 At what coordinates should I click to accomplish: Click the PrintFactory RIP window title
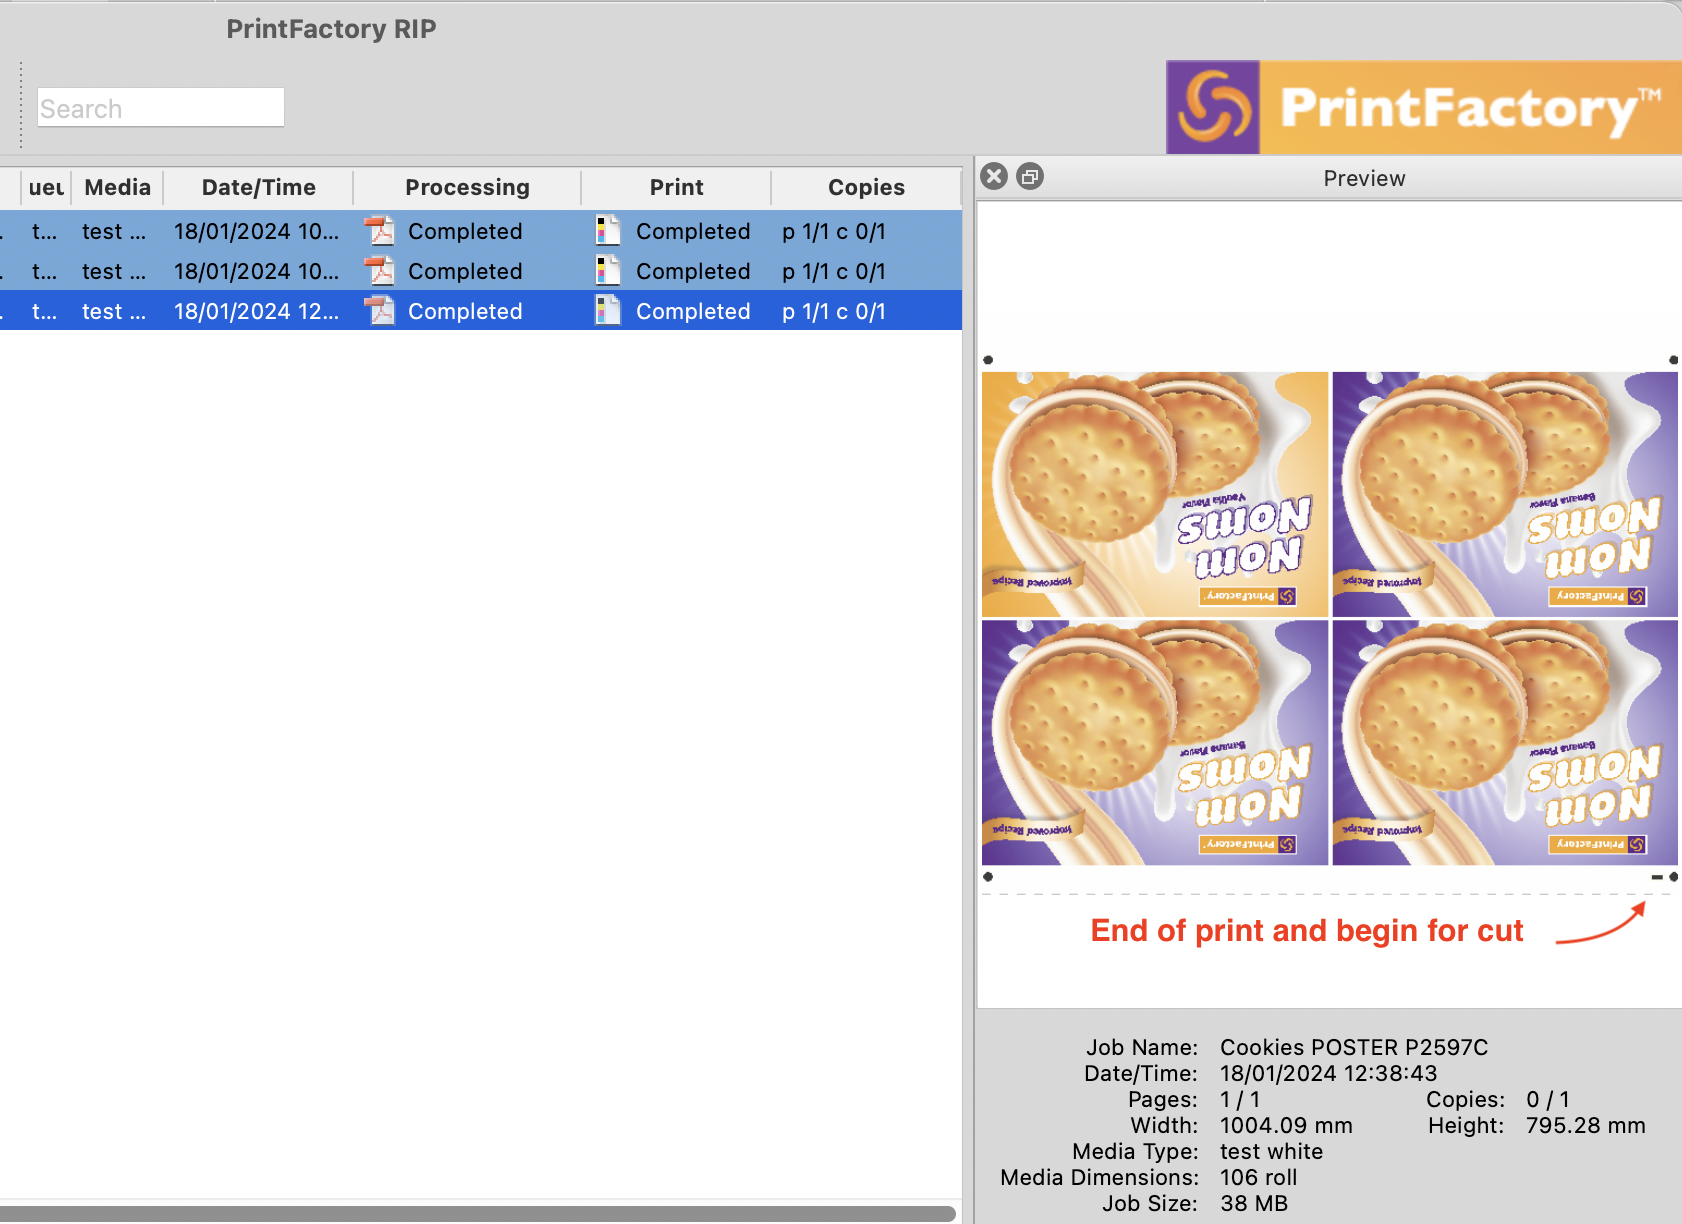(331, 29)
